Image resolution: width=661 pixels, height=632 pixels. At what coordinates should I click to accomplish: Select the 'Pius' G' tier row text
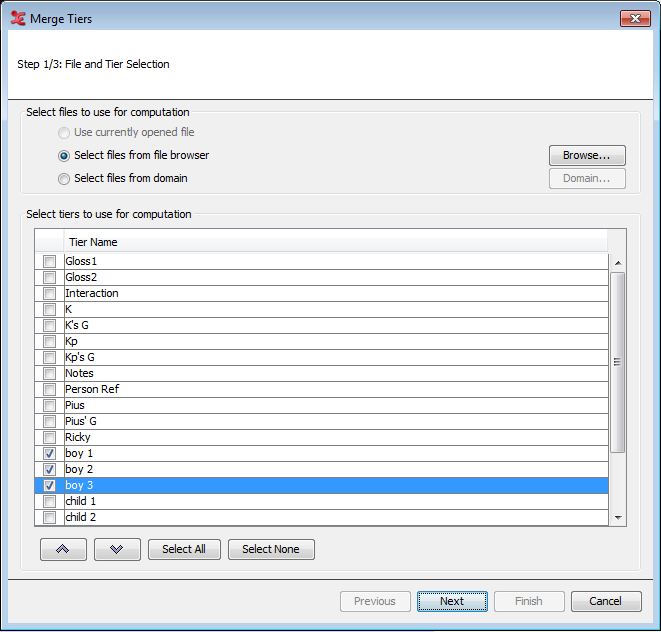[81, 422]
